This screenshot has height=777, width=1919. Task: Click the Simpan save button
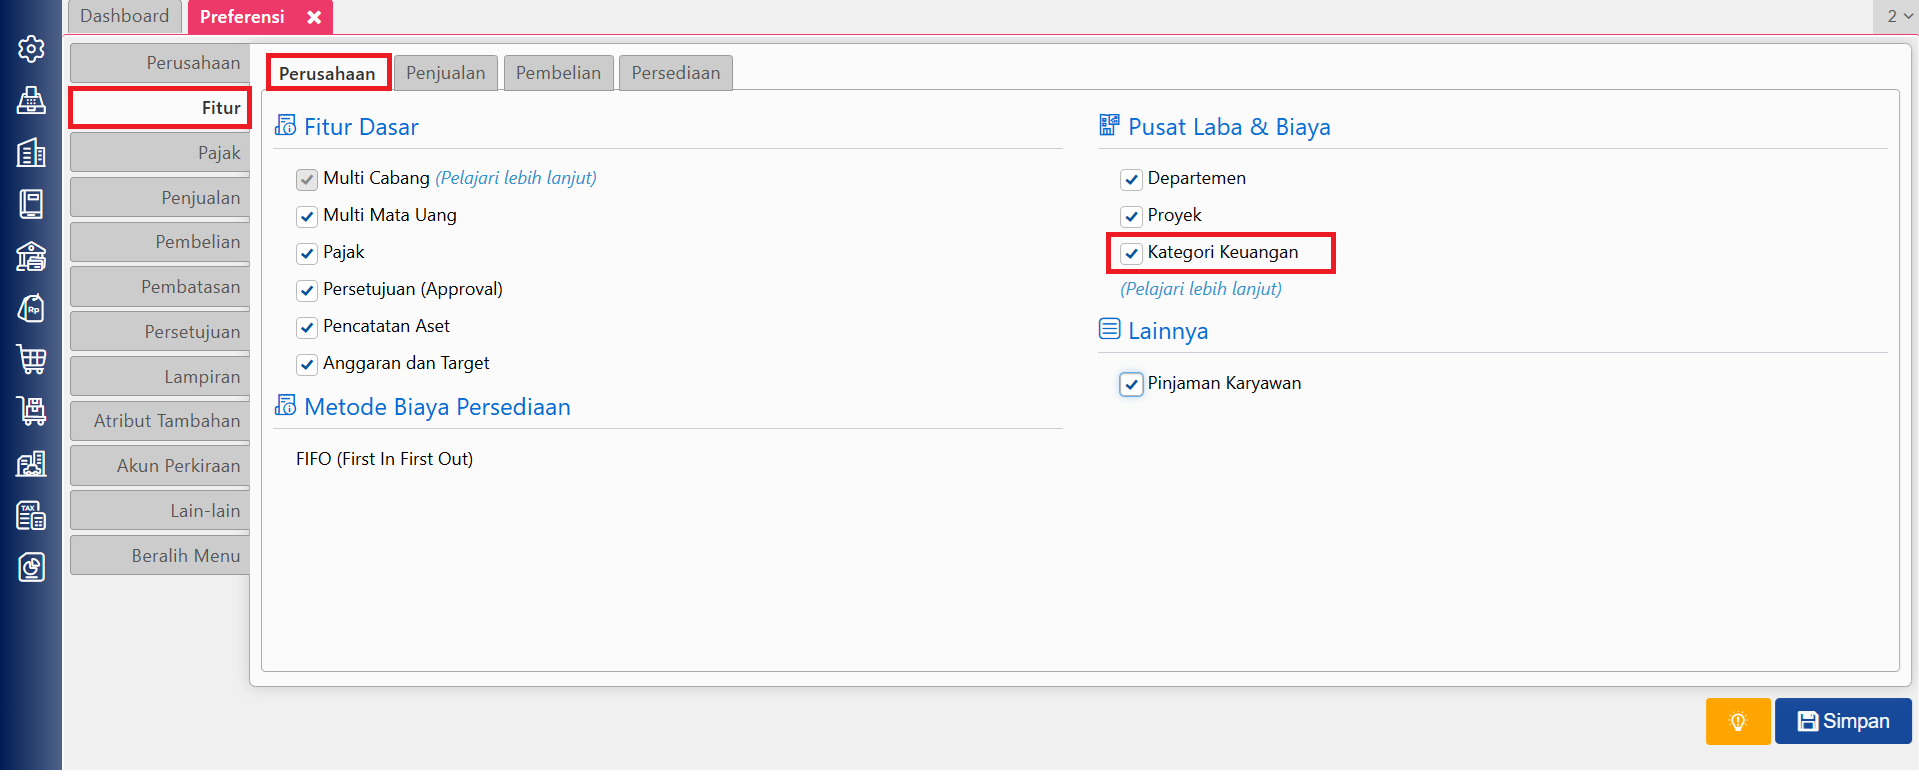[x=1842, y=721]
